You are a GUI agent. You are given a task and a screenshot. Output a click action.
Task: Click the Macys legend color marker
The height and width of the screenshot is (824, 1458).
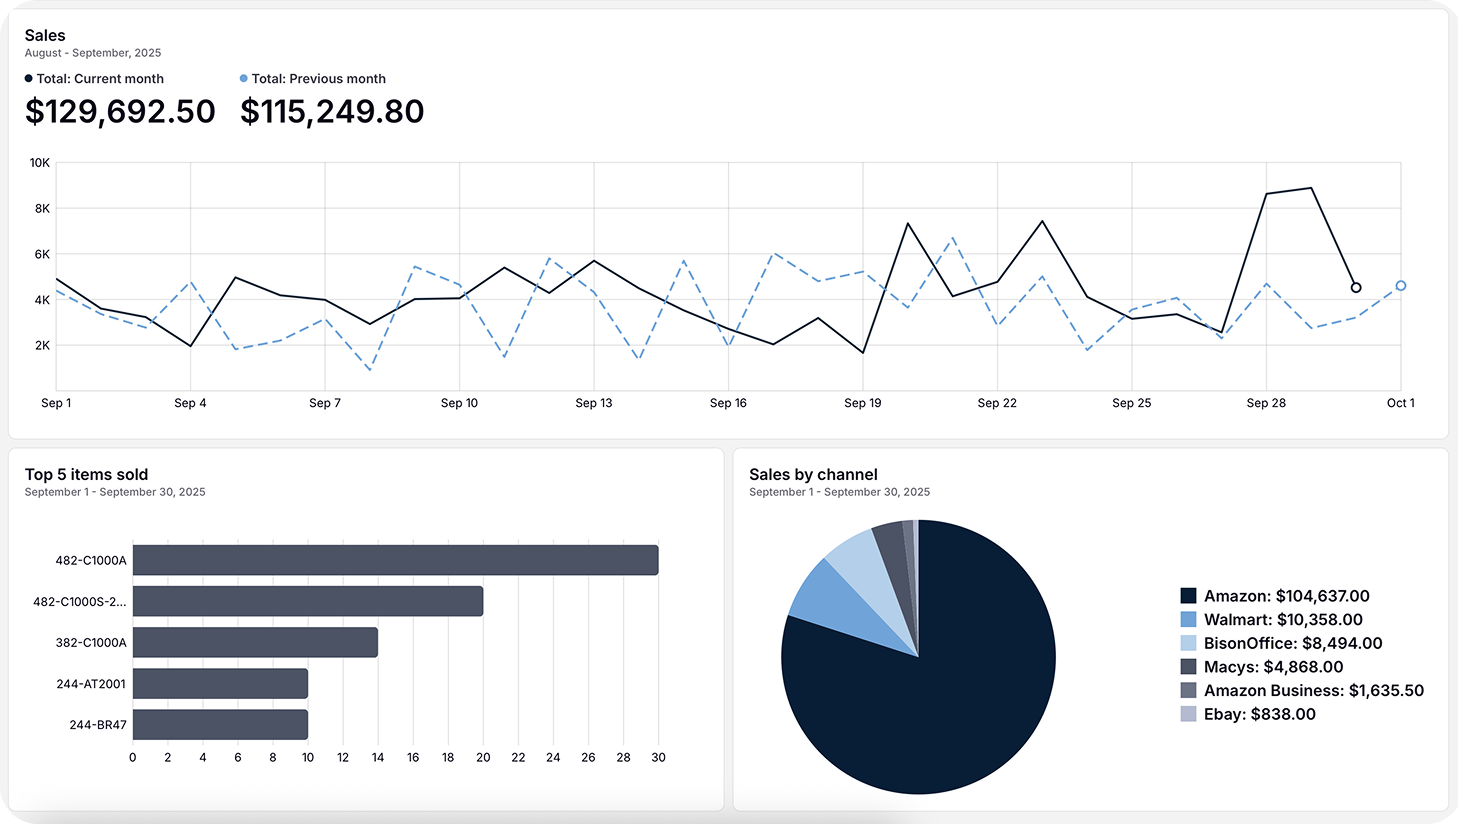(1190, 667)
